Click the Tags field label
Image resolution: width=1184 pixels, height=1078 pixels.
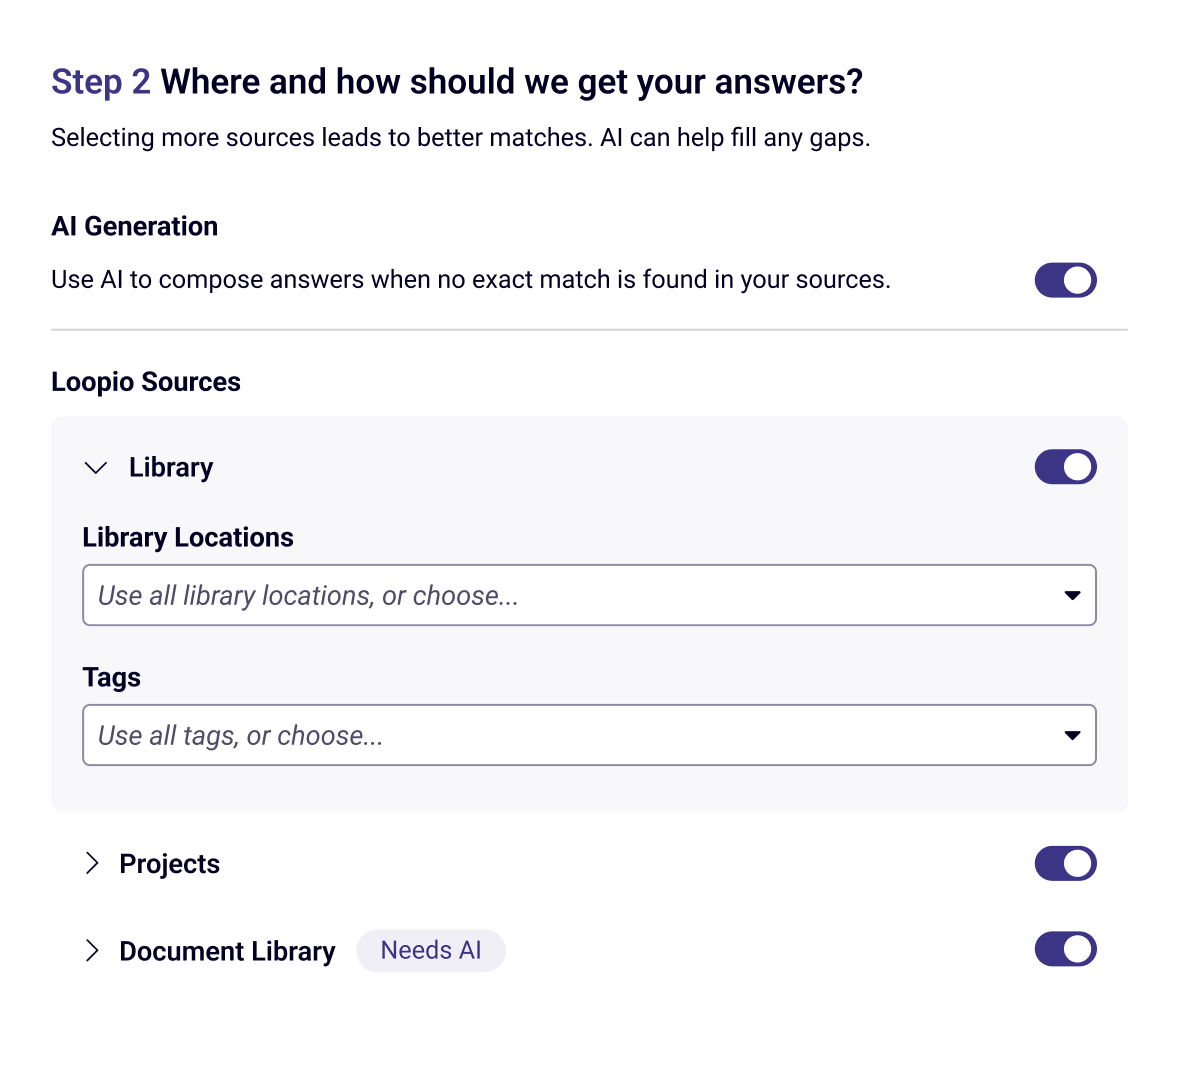point(112,678)
